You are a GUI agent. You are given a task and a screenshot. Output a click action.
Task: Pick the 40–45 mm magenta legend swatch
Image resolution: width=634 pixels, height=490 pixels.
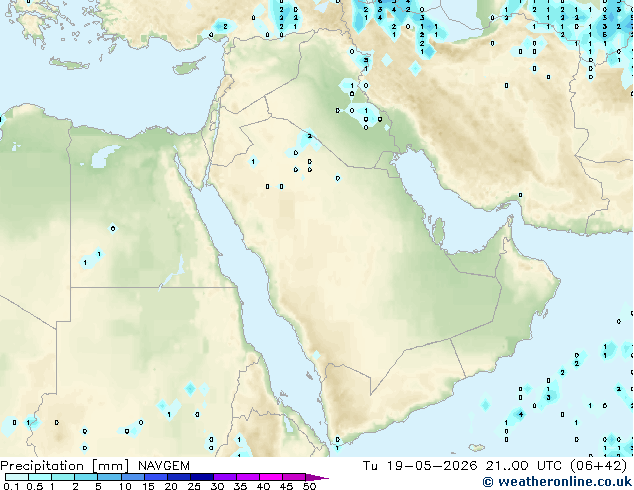click(x=271, y=477)
